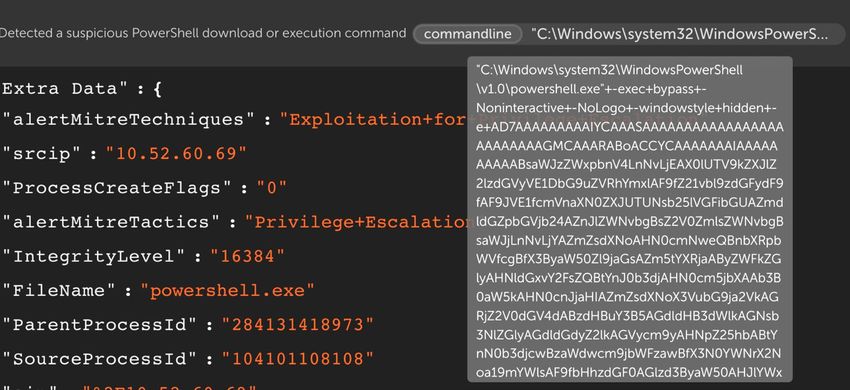
Task: Click the Exploitation+for technique value
Action: pyautogui.click(x=373, y=119)
